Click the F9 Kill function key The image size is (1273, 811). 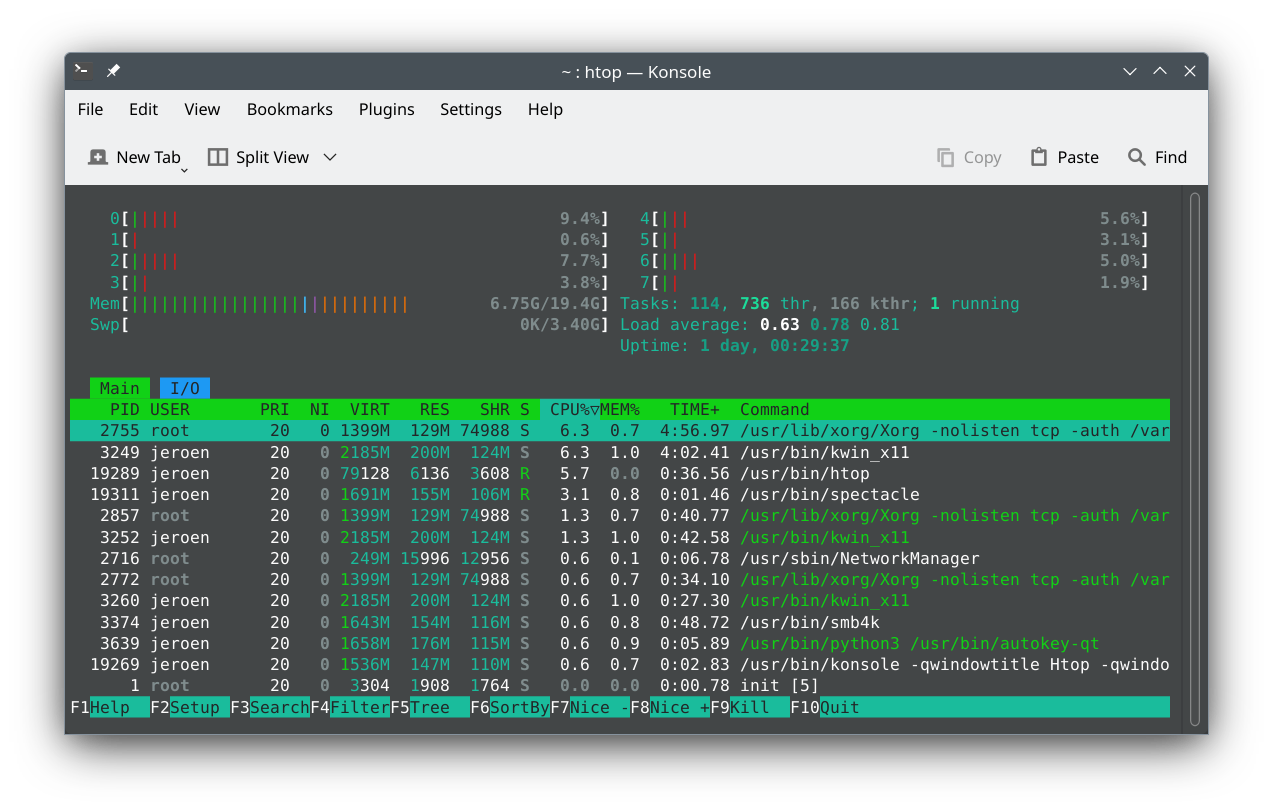(750, 707)
